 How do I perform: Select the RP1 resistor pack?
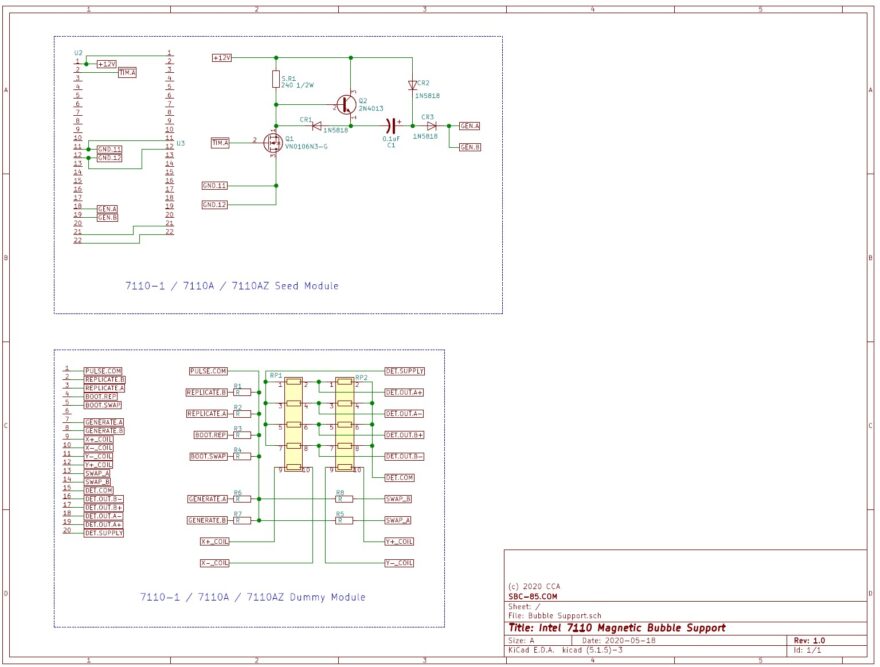294,425
